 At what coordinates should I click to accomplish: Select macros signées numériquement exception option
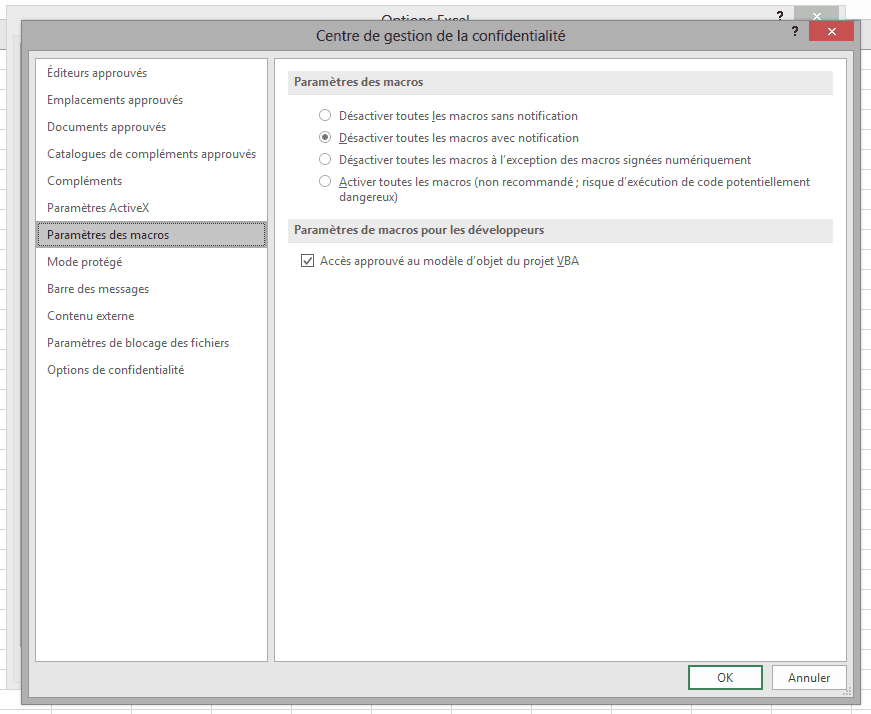coord(325,159)
